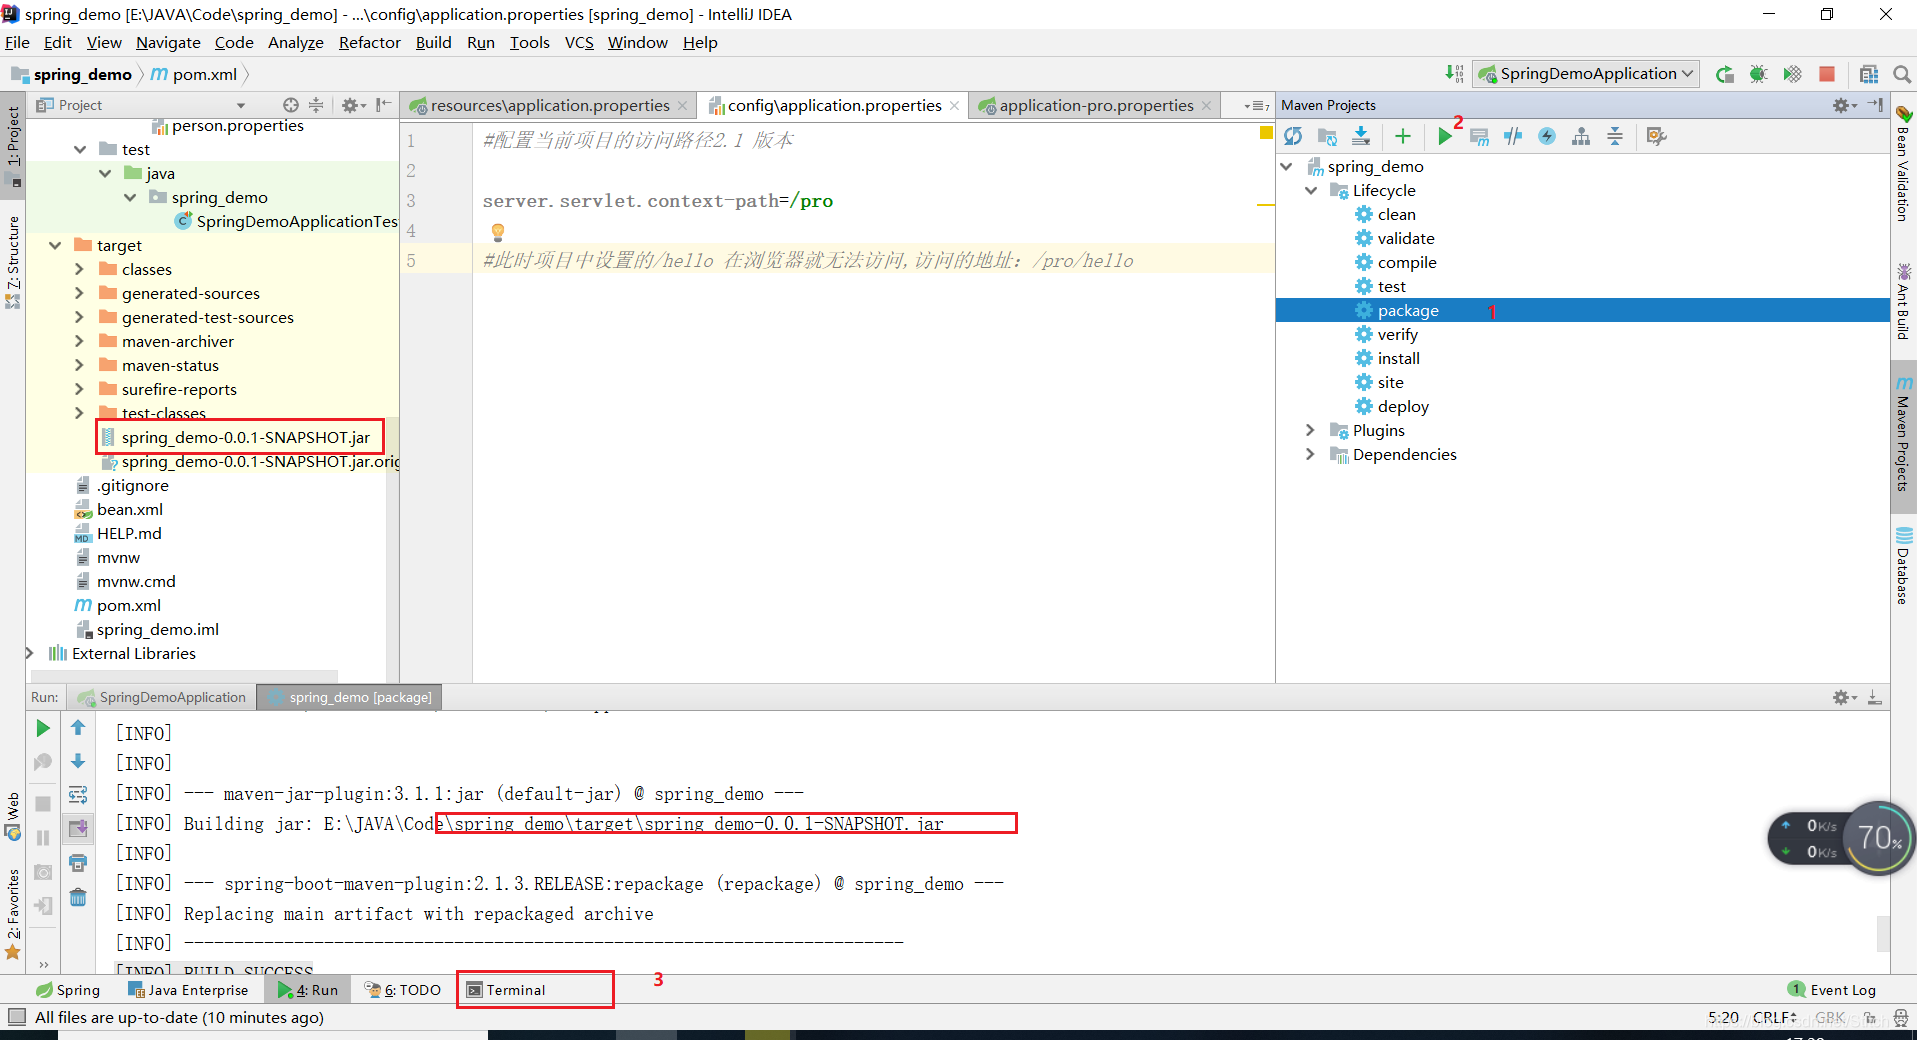Click Generate Sources and Update Folders icon
Viewport: 1917px width, 1040px height.
pos(1327,136)
